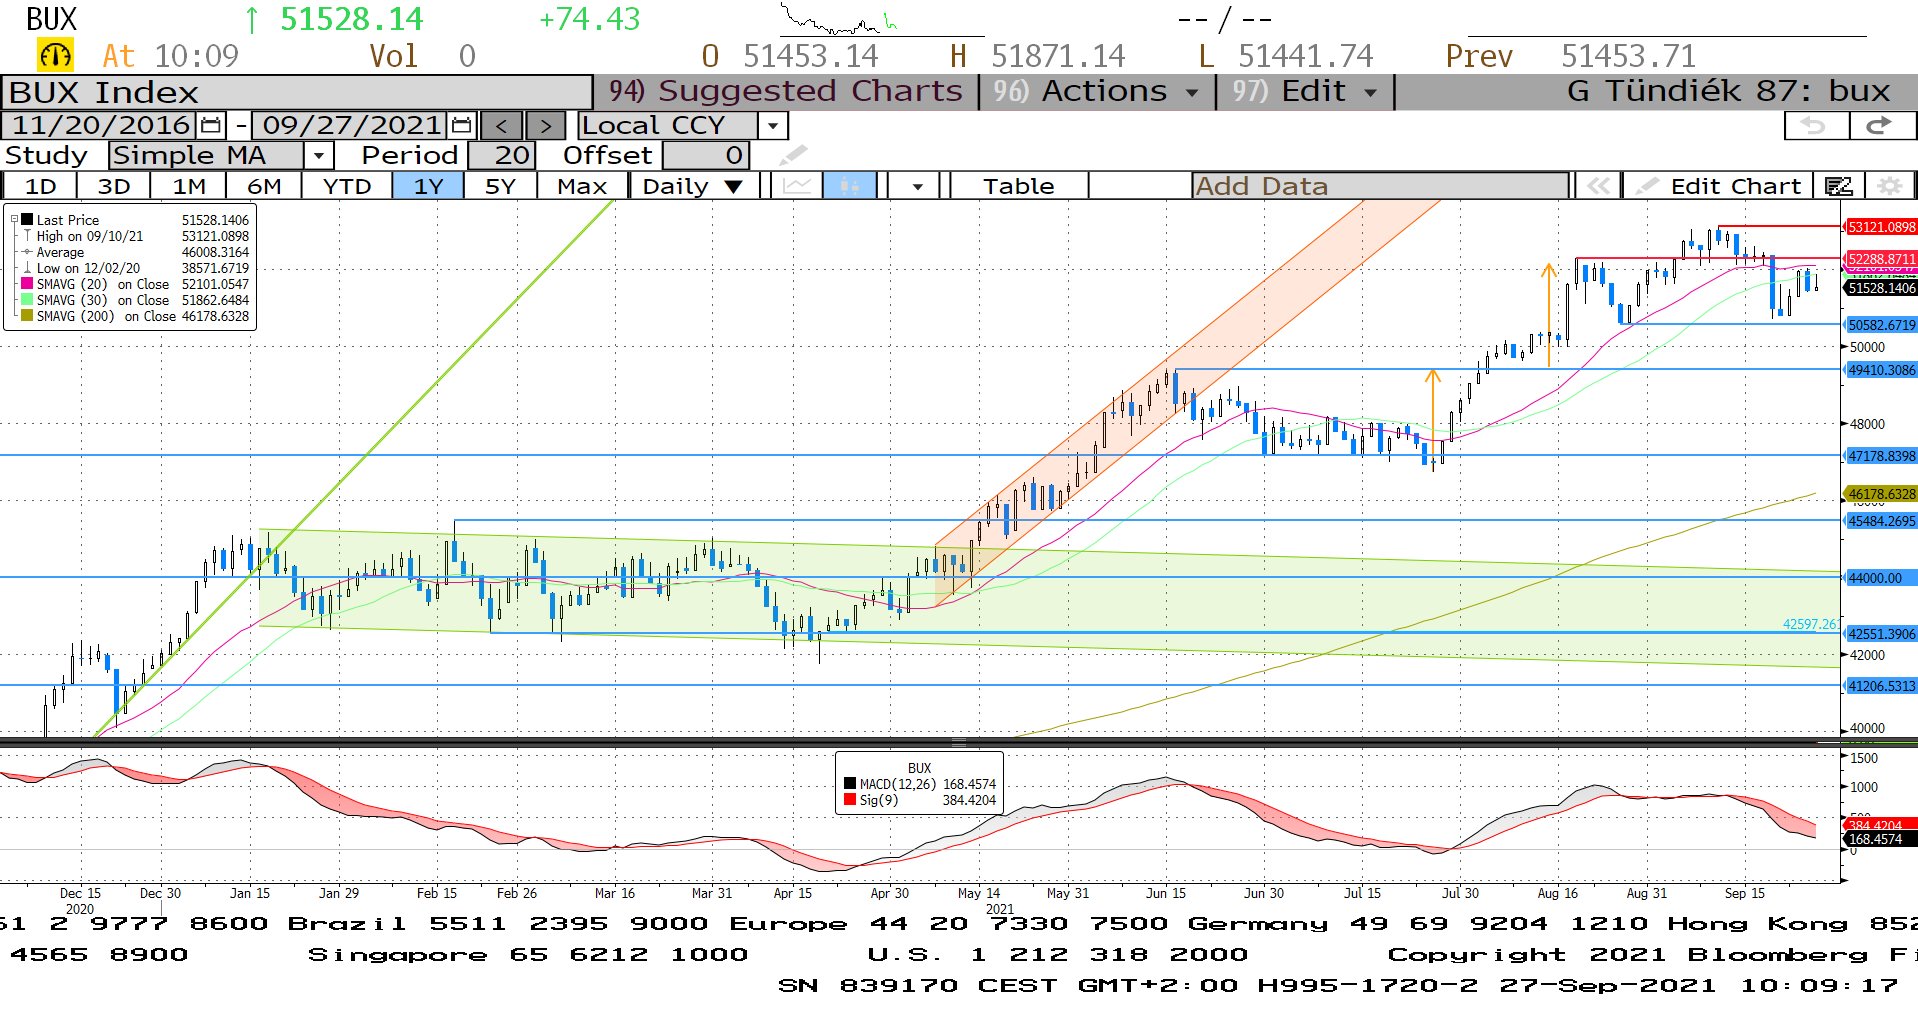The height and width of the screenshot is (1025, 1918).
Task: Select the candlestick chart type icon
Action: tap(850, 186)
